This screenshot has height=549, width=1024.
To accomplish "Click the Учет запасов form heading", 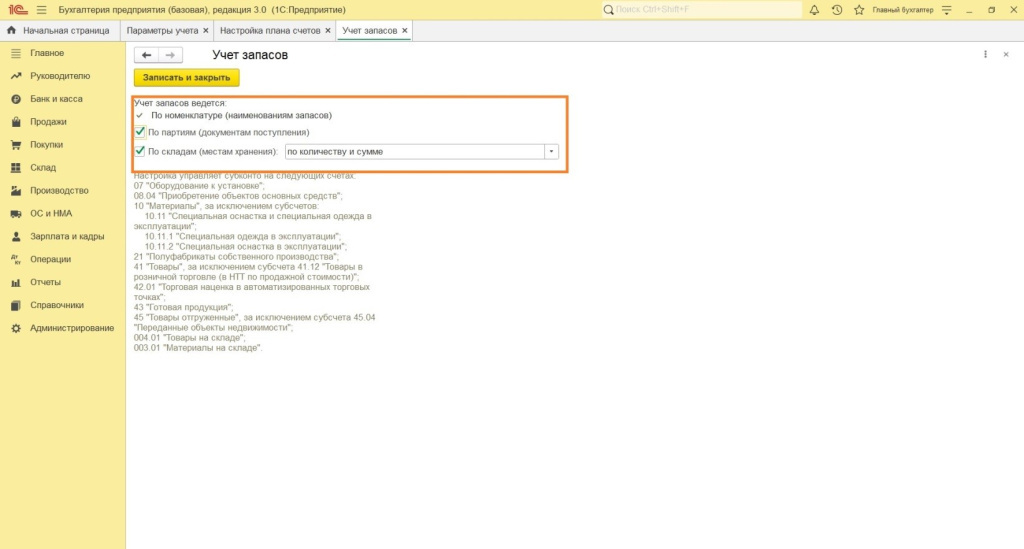I will click(250, 55).
